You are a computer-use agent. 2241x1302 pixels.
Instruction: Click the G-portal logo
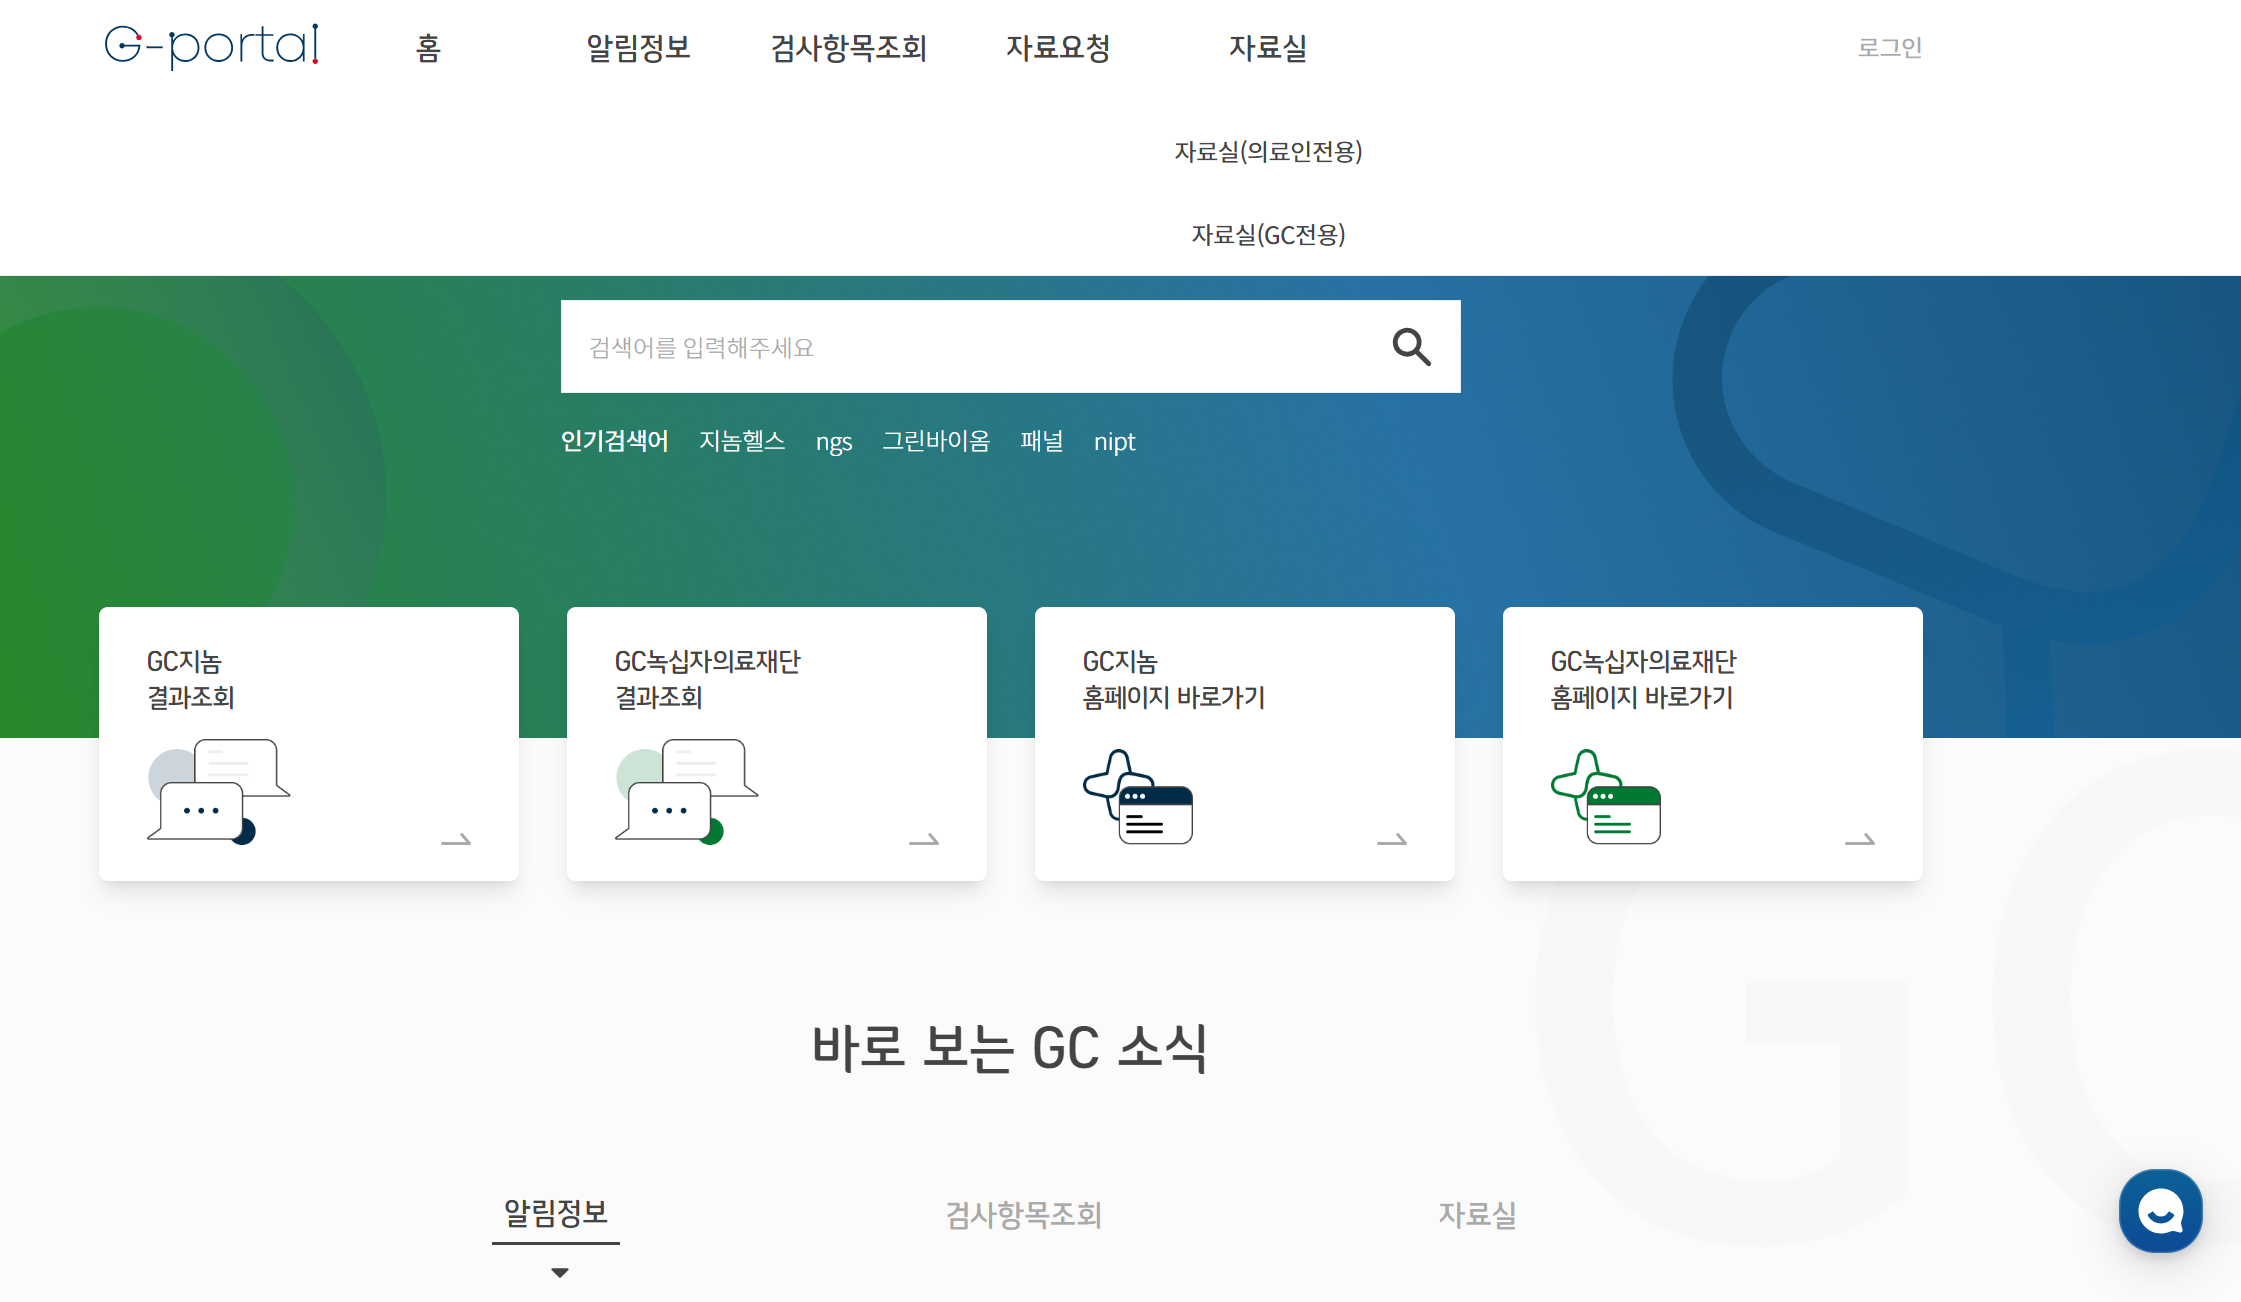click(211, 45)
